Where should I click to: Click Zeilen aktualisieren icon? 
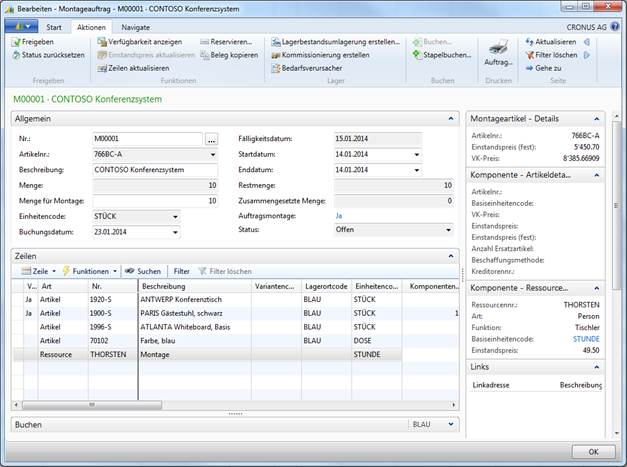[x=102, y=68]
